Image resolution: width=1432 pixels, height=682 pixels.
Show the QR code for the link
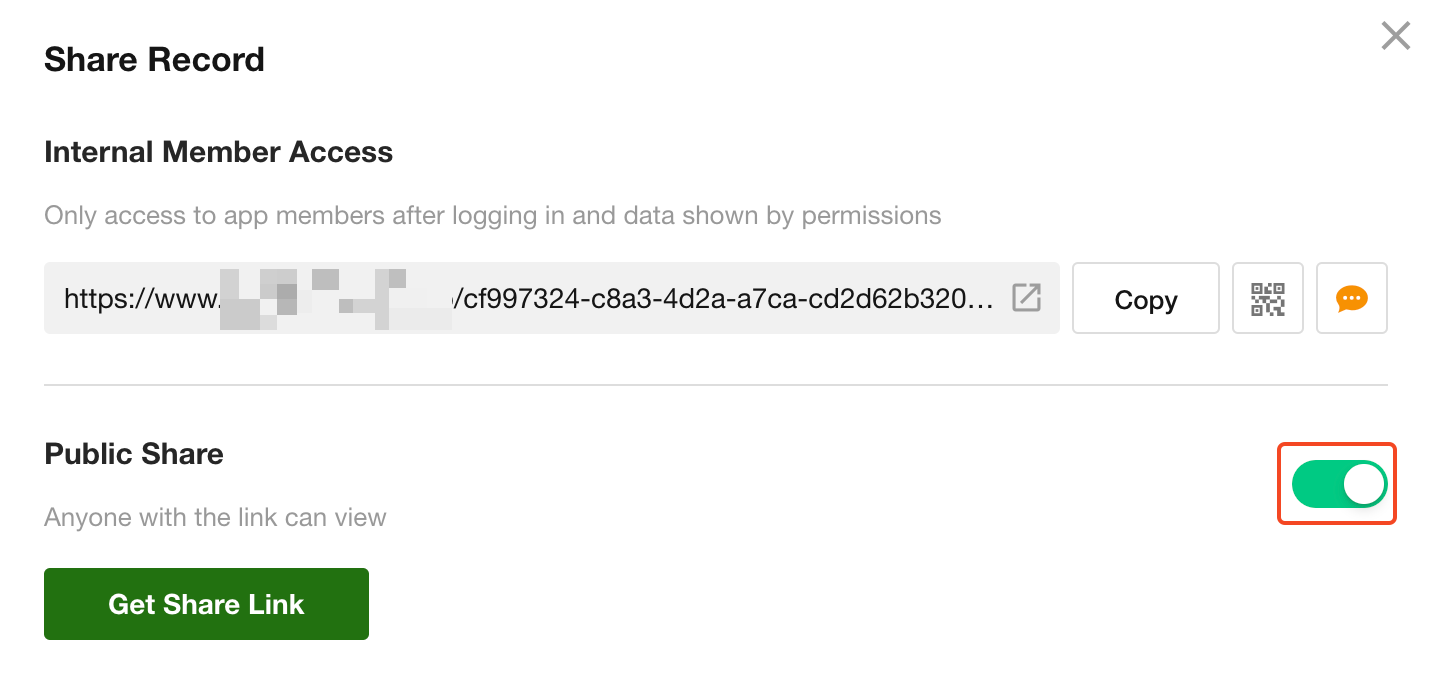click(1268, 299)
